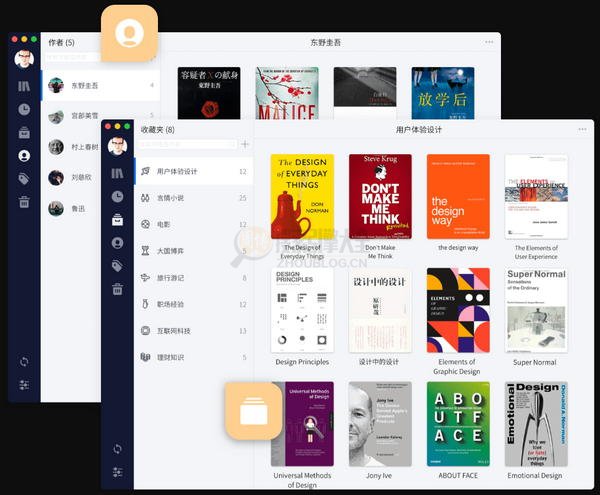
Task: Click sync icon in front window sidebar
Action: [117, 449]
